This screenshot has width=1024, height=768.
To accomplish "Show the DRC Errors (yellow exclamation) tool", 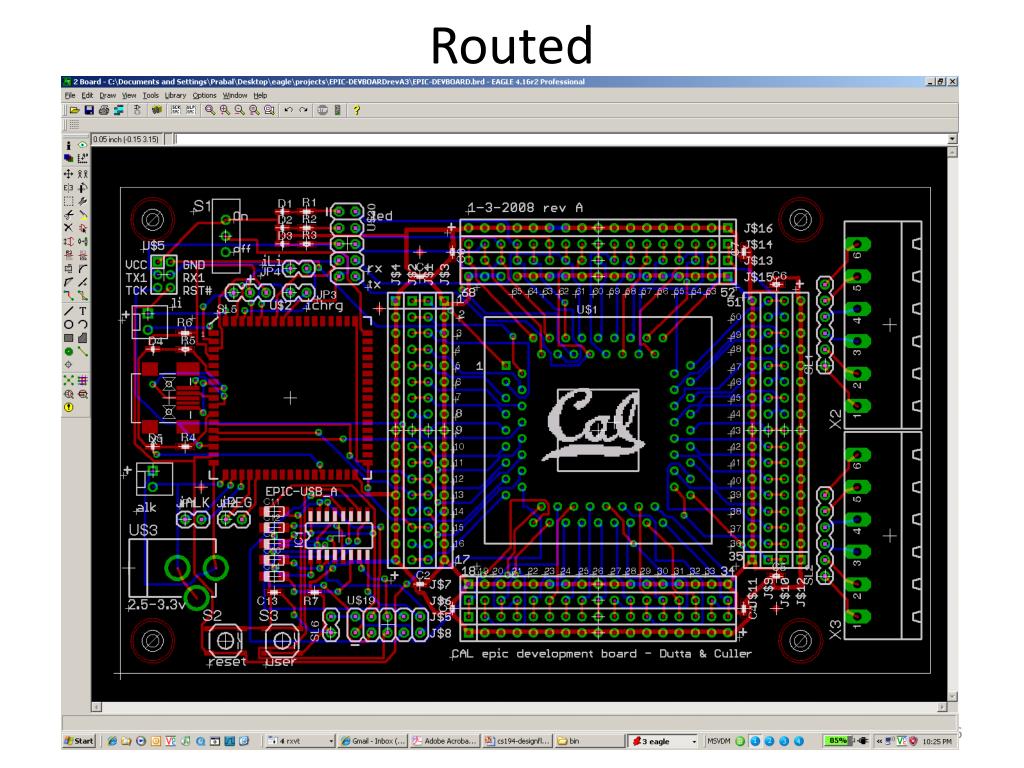I will point(68,408).
